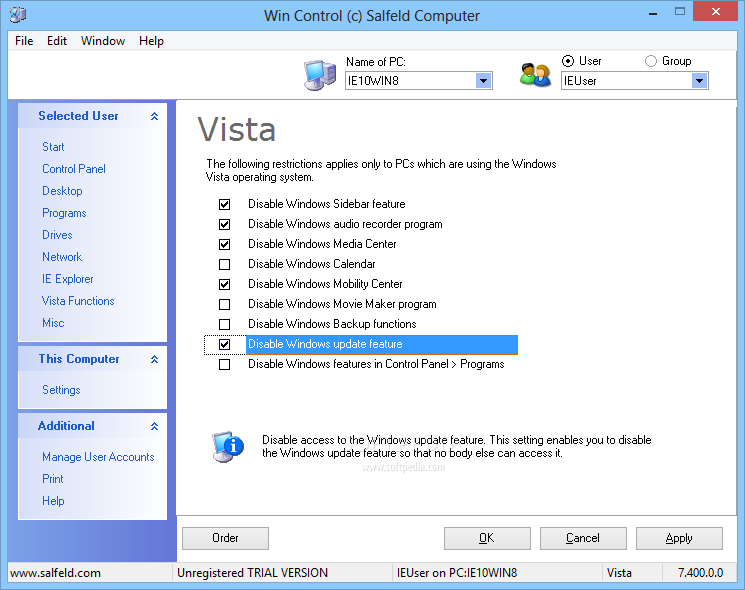Click the Cancel button
Viewport: 745px width, 590px height.
tap(583, 538)
